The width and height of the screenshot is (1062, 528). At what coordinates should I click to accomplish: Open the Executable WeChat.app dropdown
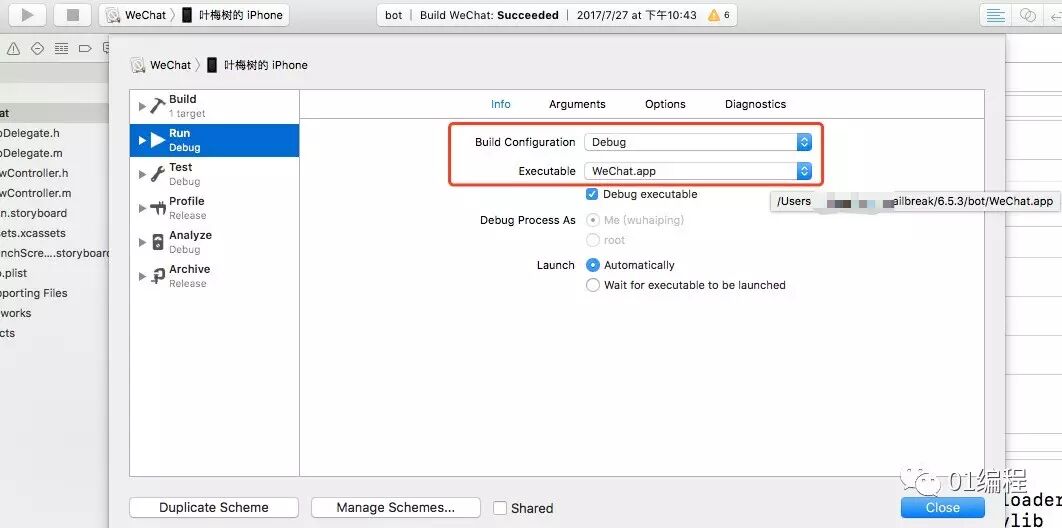click(698, 171)
